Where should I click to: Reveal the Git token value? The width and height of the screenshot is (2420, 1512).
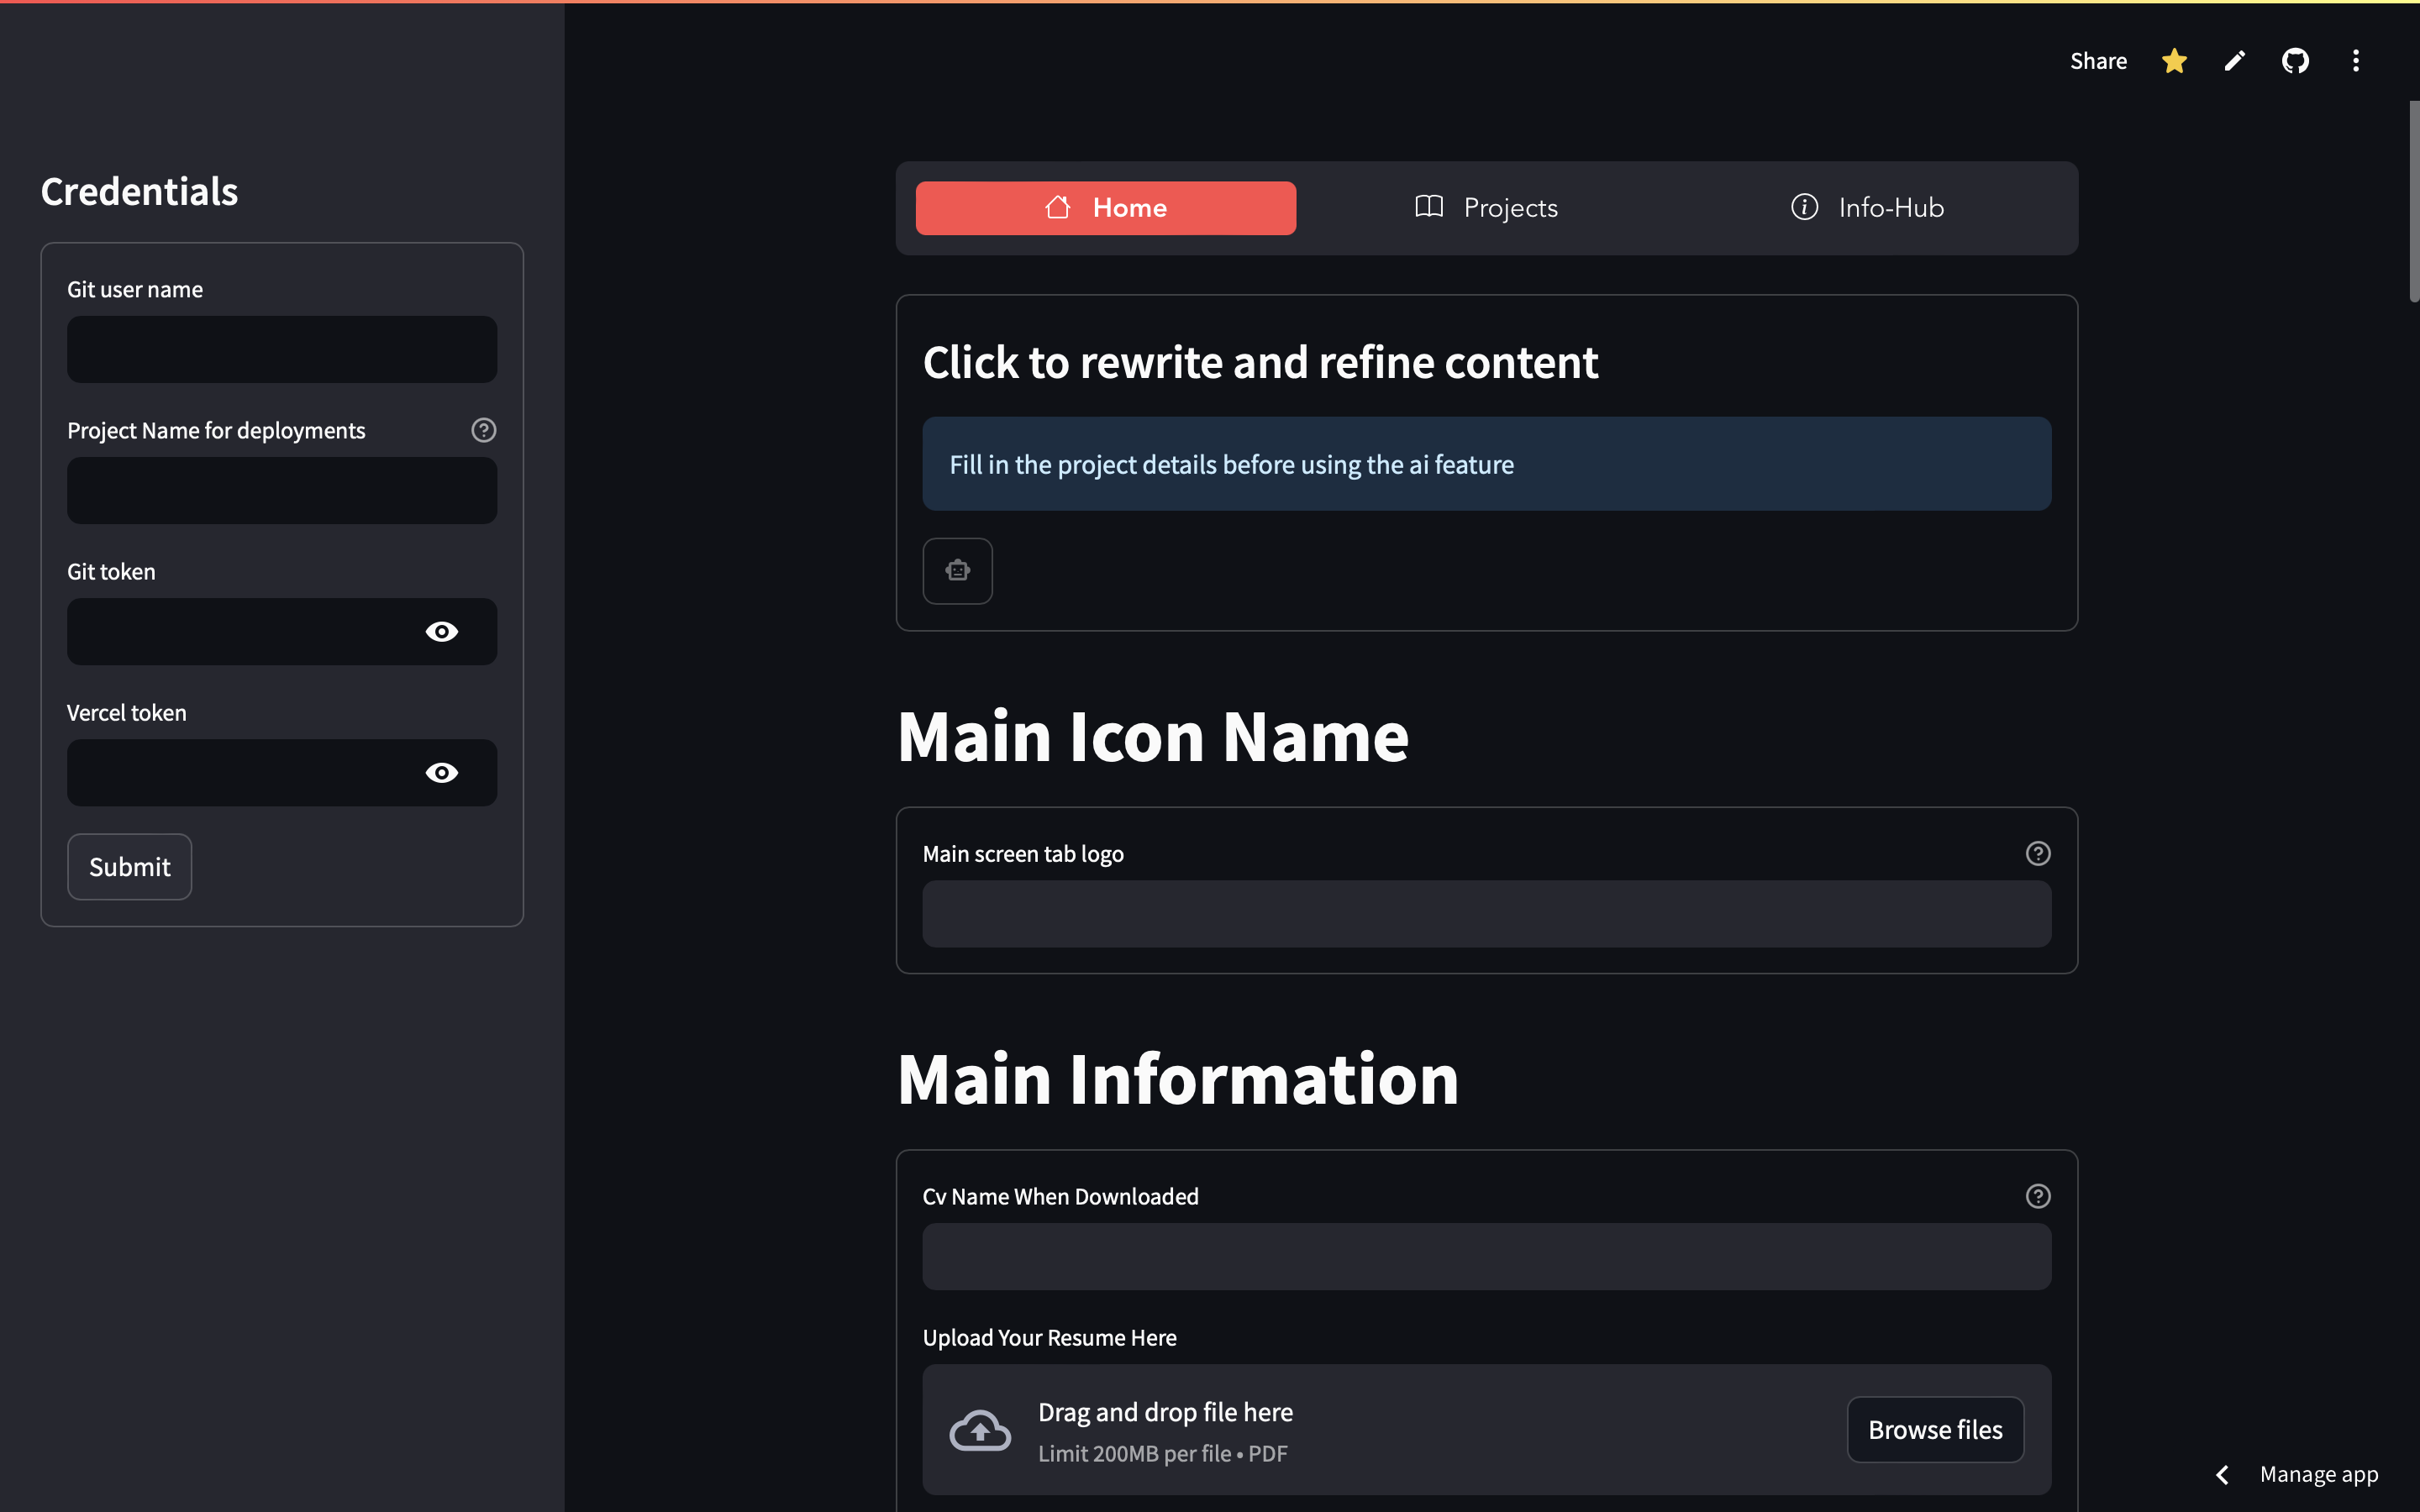tap(441, 632)
